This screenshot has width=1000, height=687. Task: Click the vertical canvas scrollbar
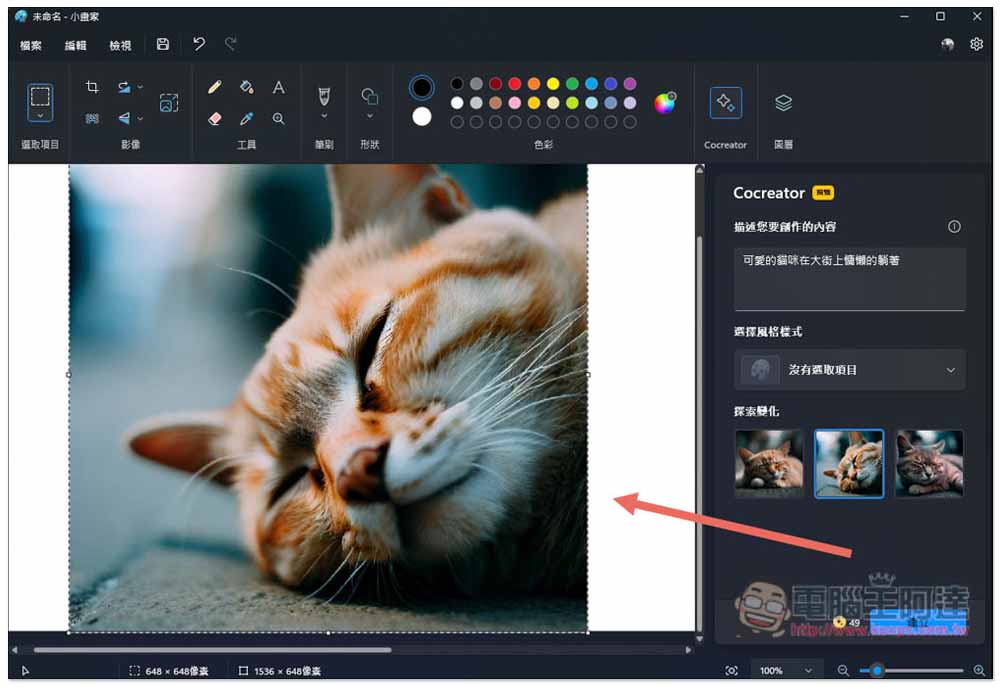(x=700, y=434)
